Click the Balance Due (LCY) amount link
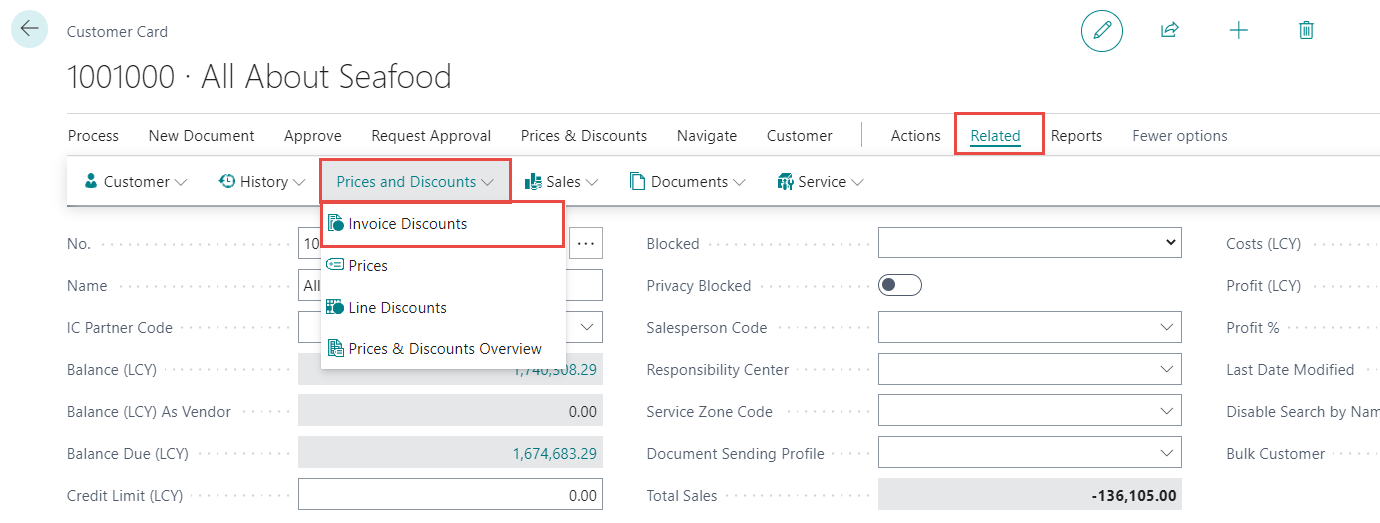1380x523 pixels. 554,454
